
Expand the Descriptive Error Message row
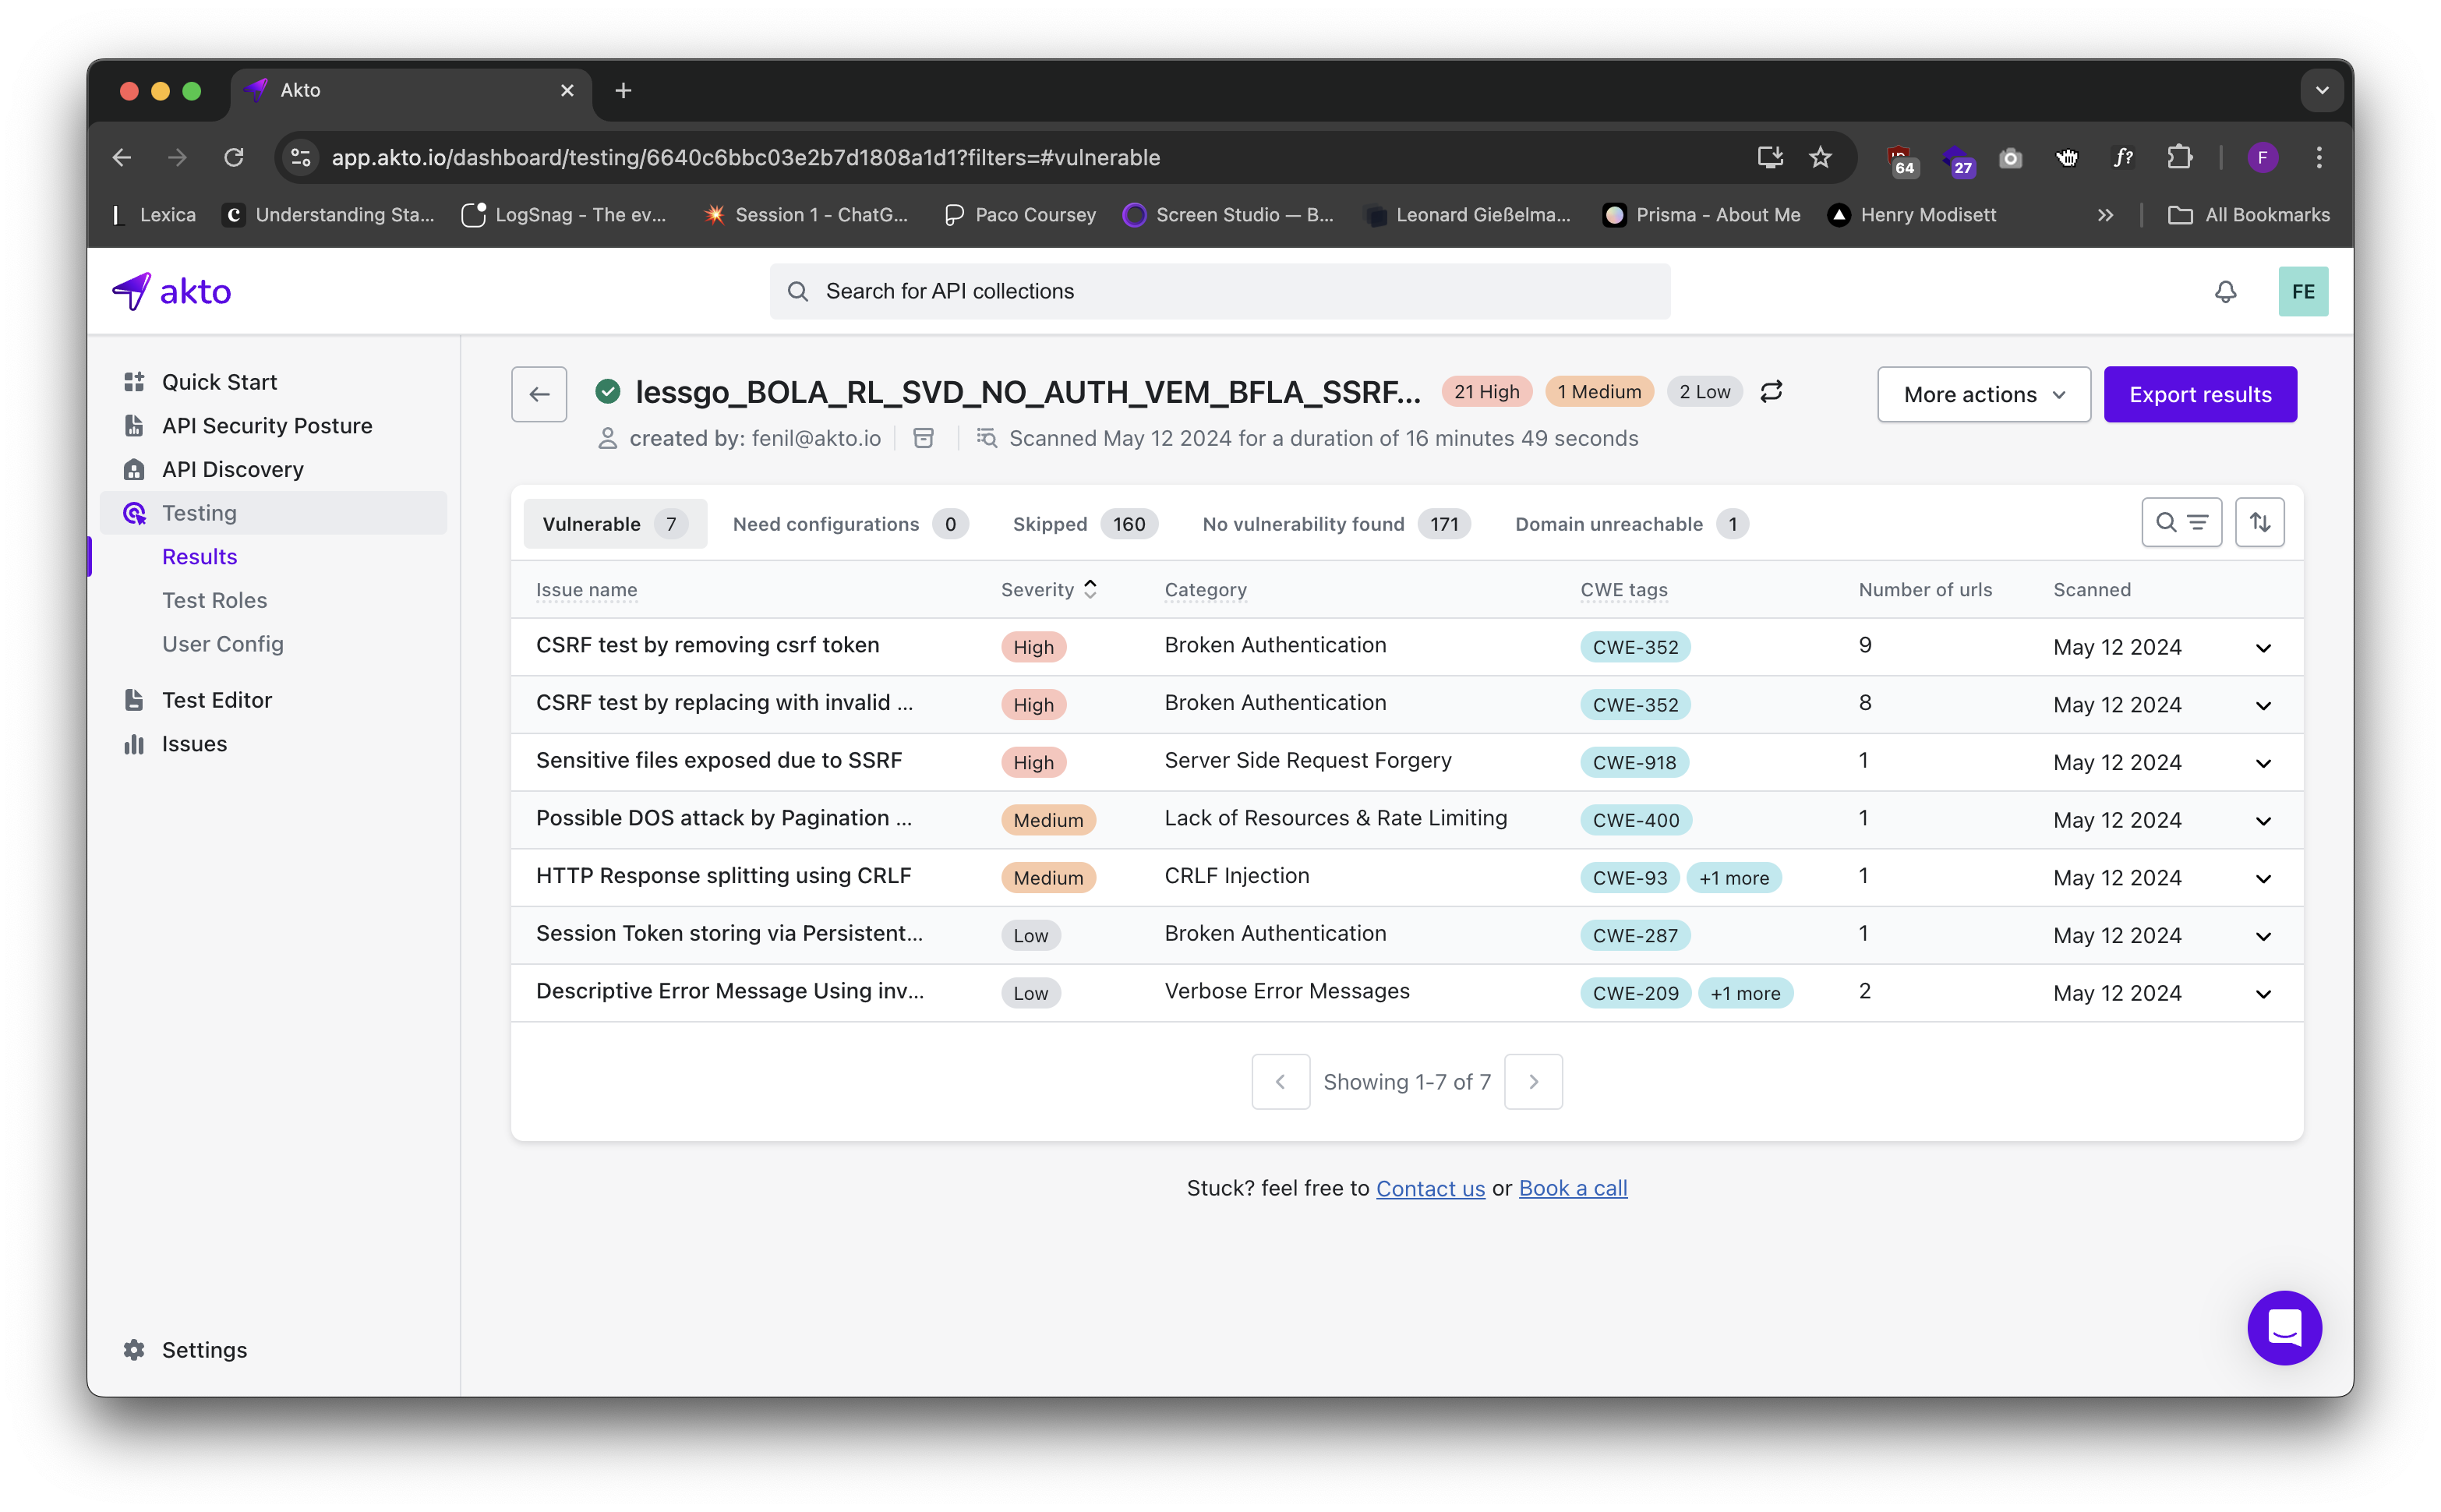(x=2263, y=994)
